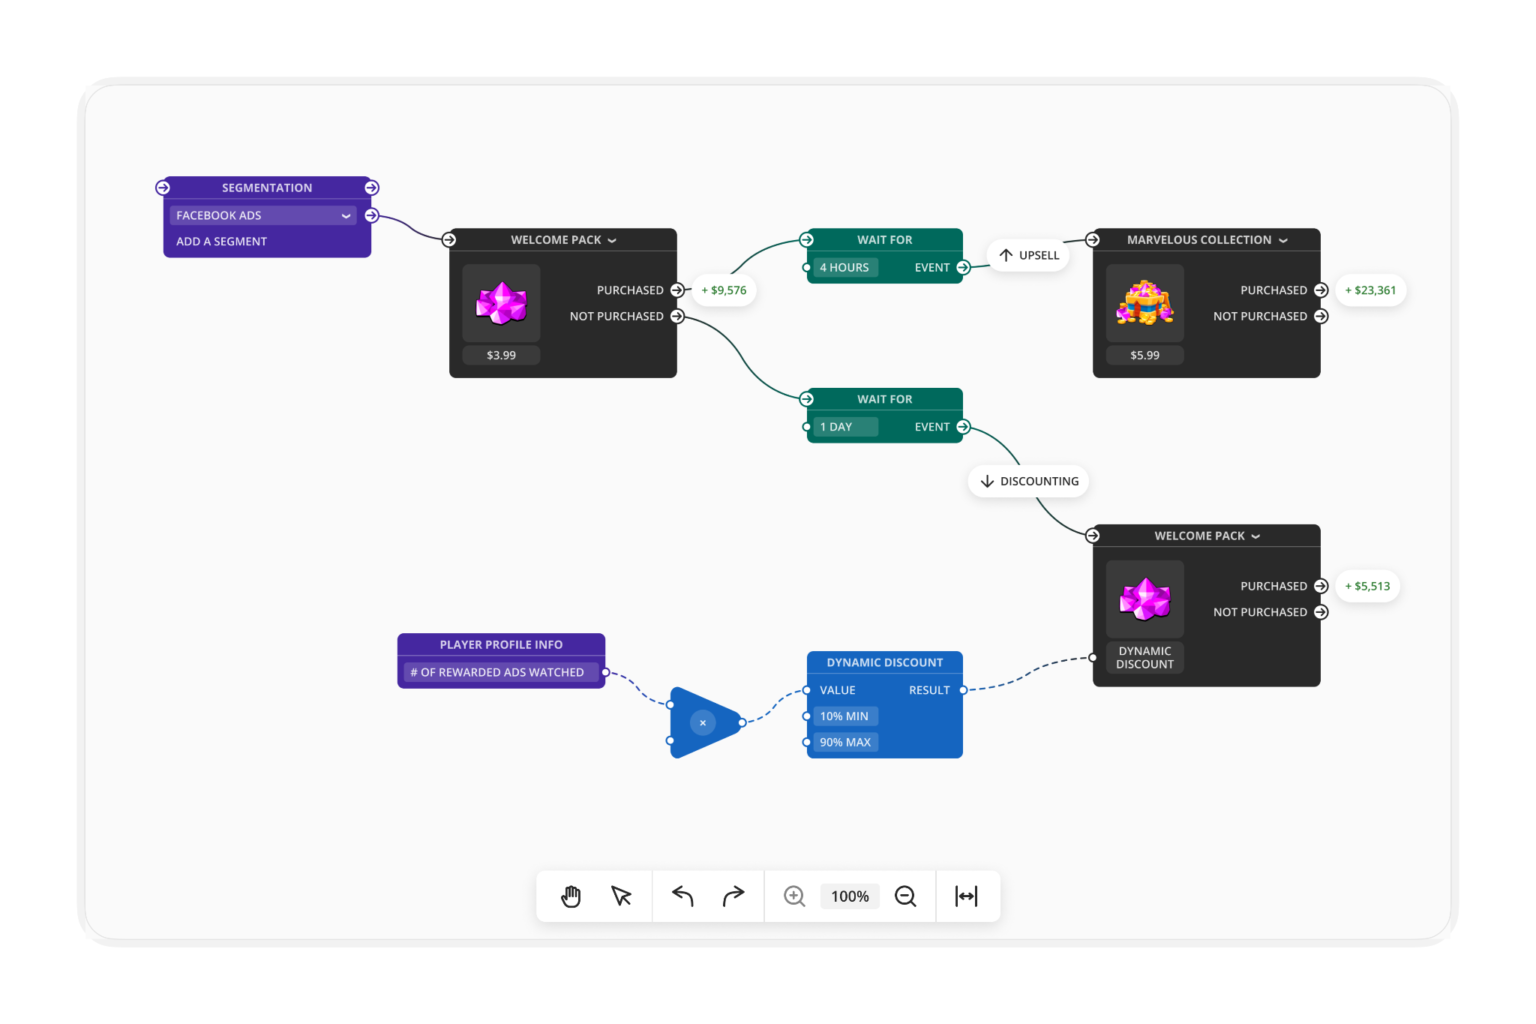Image resolution: width=1536 pixels, height=1024 pixels.
Task: Click the undo arrow icon
Action: tap(682, 896)
